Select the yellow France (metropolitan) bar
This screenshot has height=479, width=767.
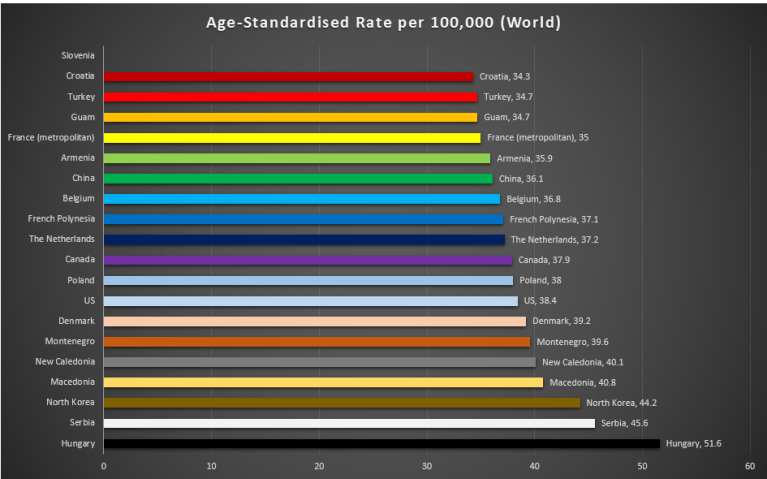pyautogui.click(x=291, y=138)
